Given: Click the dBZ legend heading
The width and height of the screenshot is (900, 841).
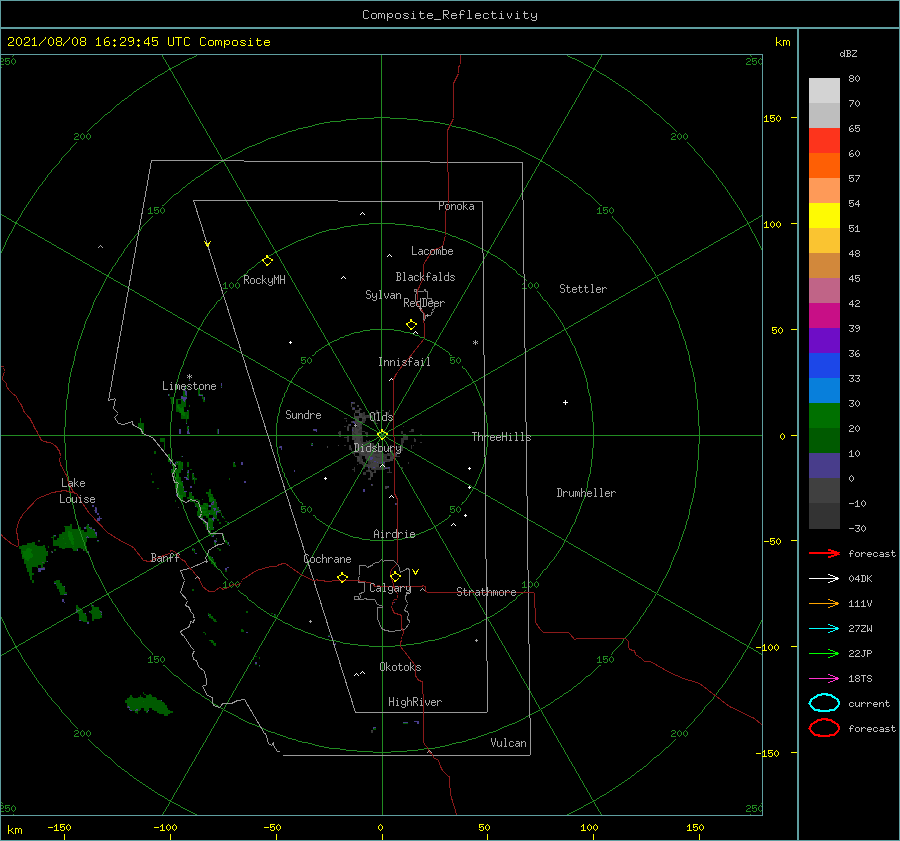Looking at the screenshot, I should click(848, 53).
